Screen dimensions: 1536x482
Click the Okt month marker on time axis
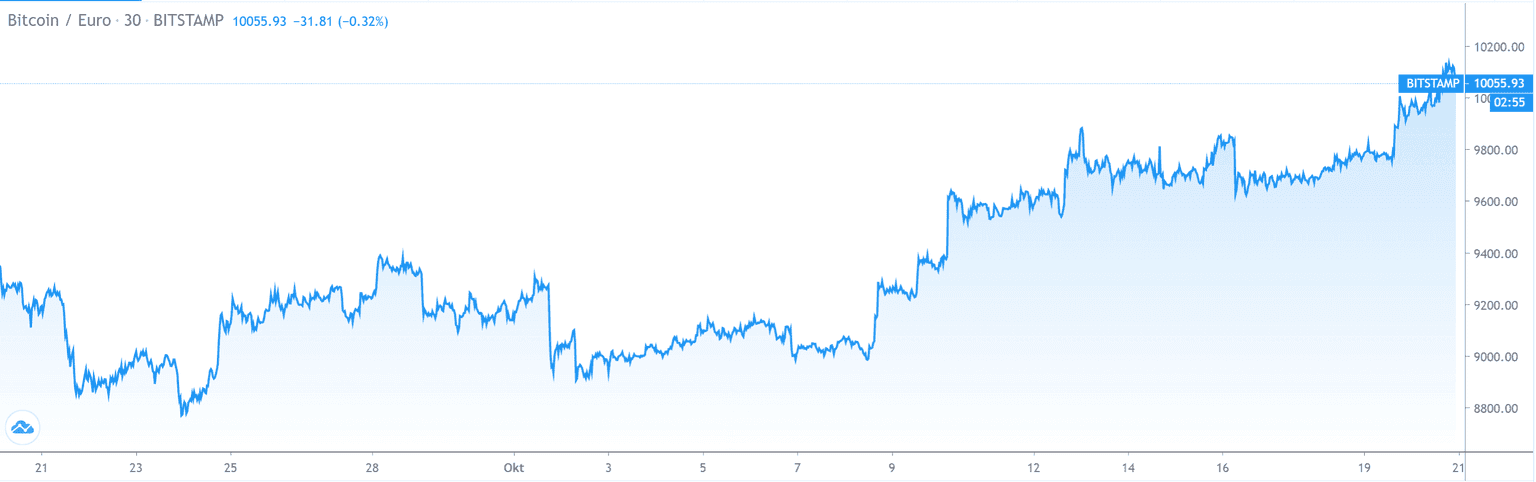(513, 467)
